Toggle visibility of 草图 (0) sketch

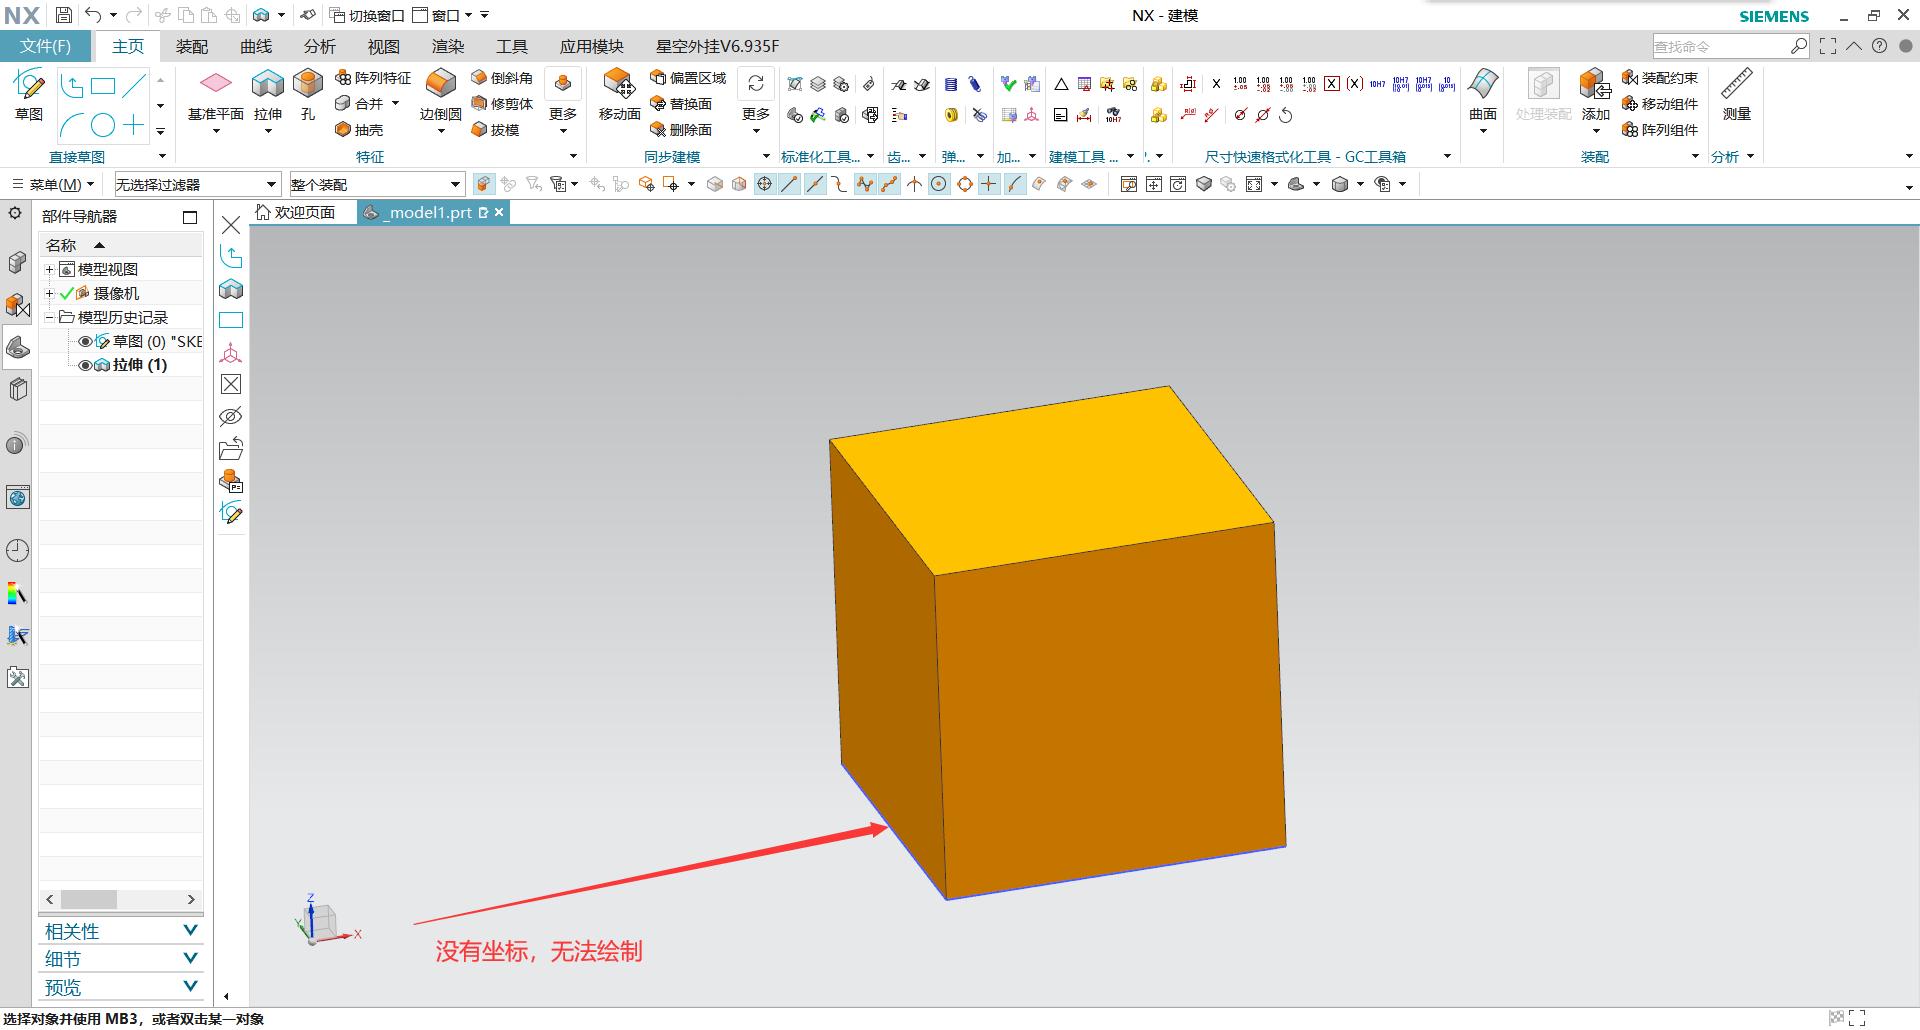85,342
